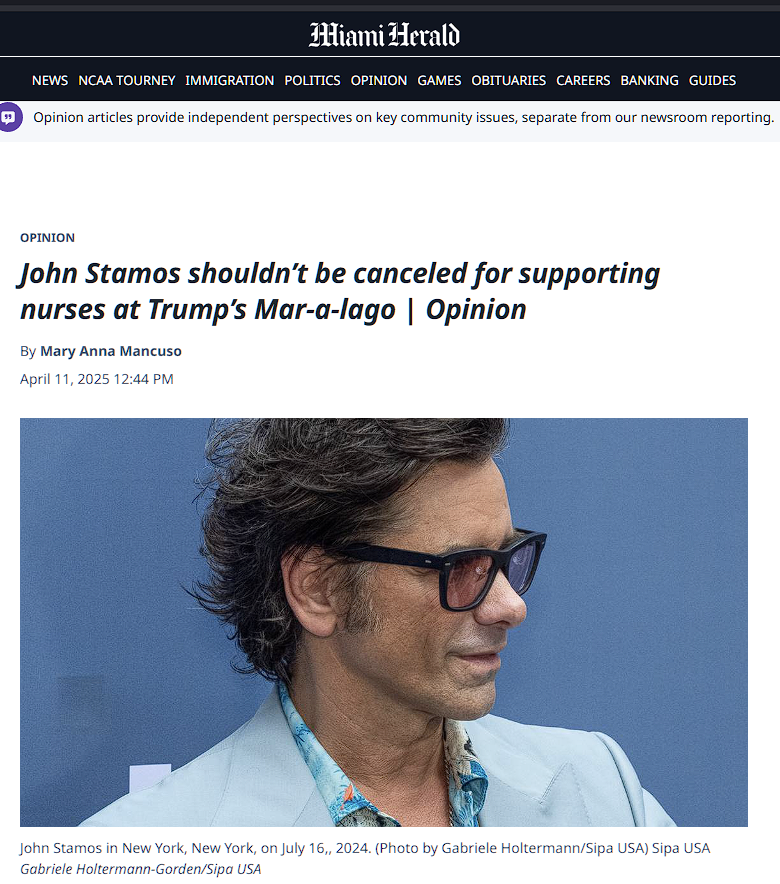The image size is (780, 884).
Task: Select Careers in the navigation bar
Action: click(x=583, y=81)
